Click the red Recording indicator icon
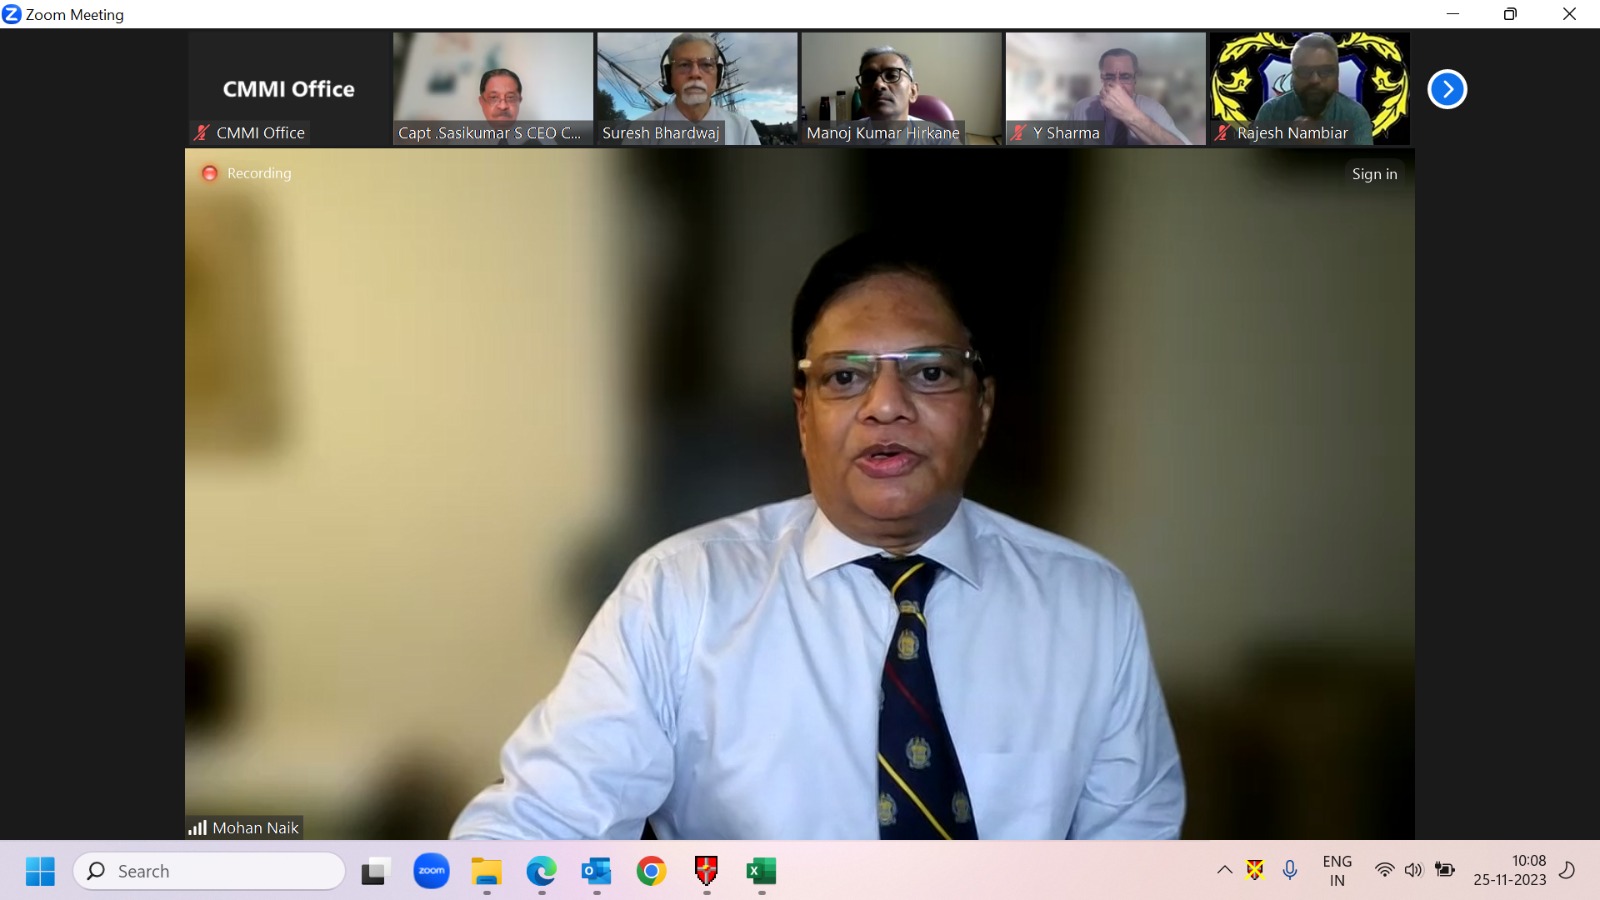 [210, 173]
